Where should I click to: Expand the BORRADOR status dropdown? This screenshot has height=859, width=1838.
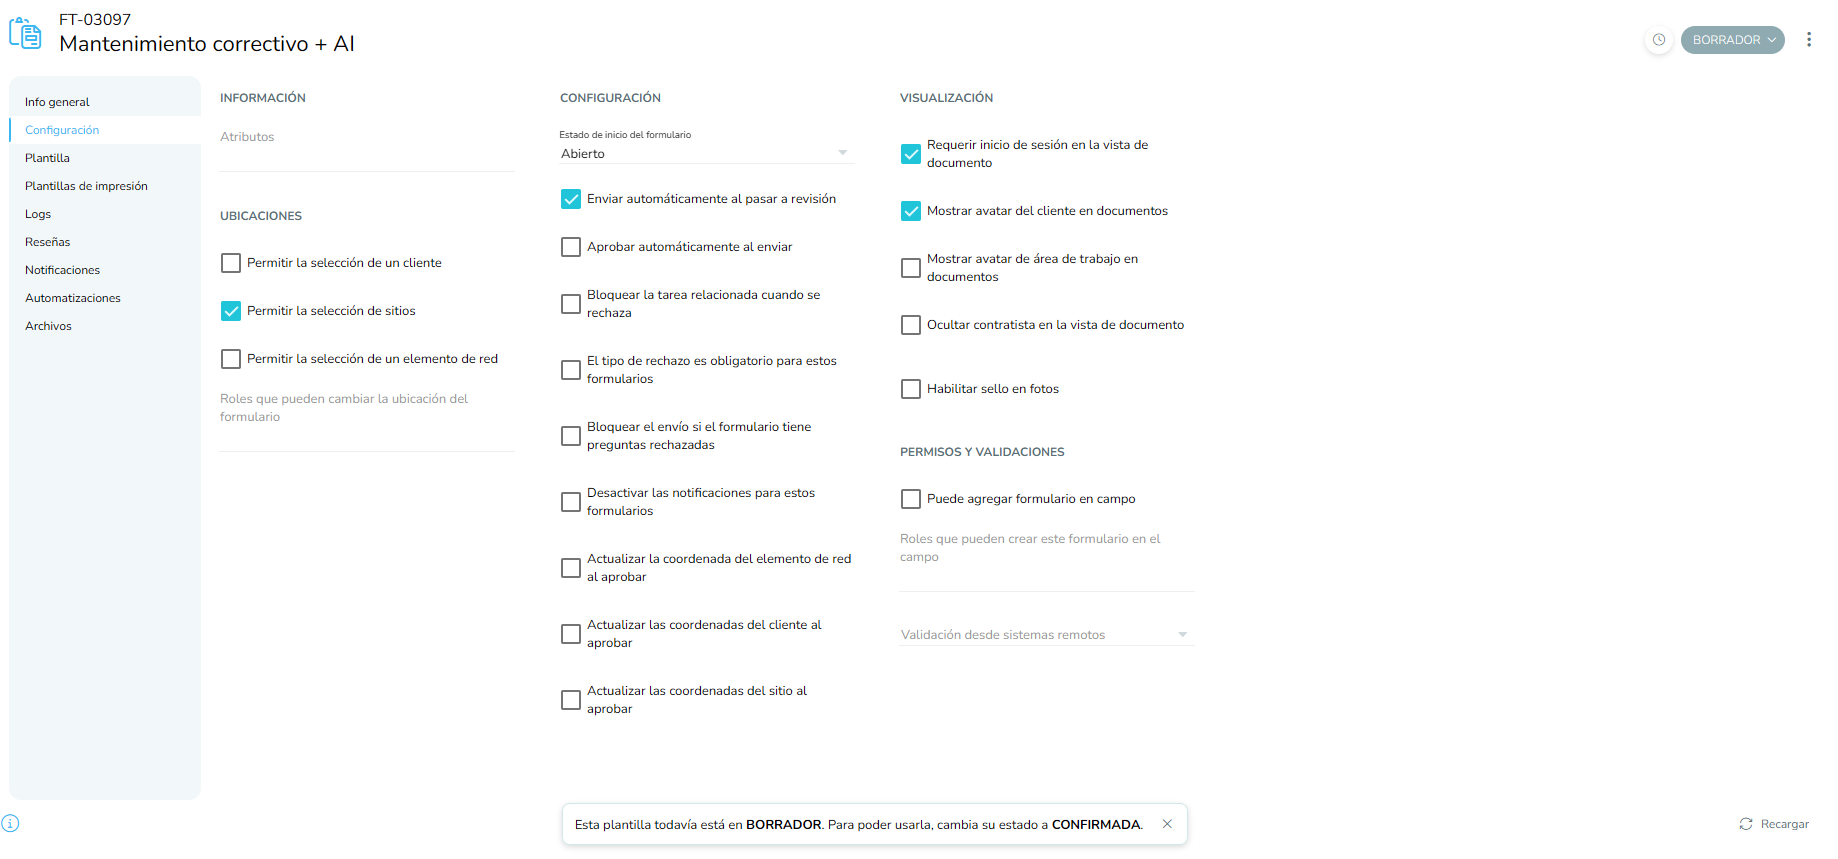point(1732,40)
